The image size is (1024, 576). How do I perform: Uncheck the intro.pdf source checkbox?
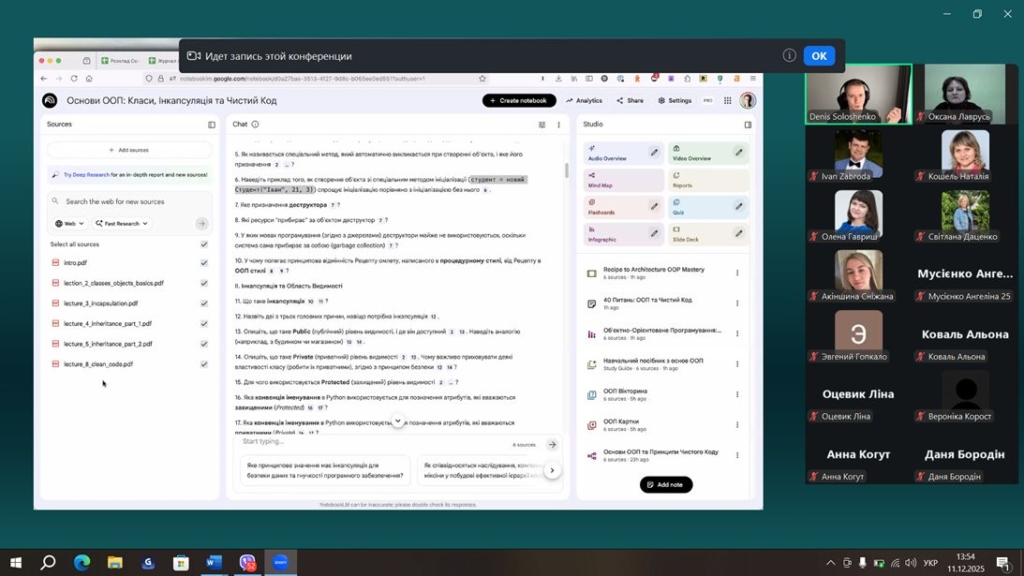pos(204,263)
